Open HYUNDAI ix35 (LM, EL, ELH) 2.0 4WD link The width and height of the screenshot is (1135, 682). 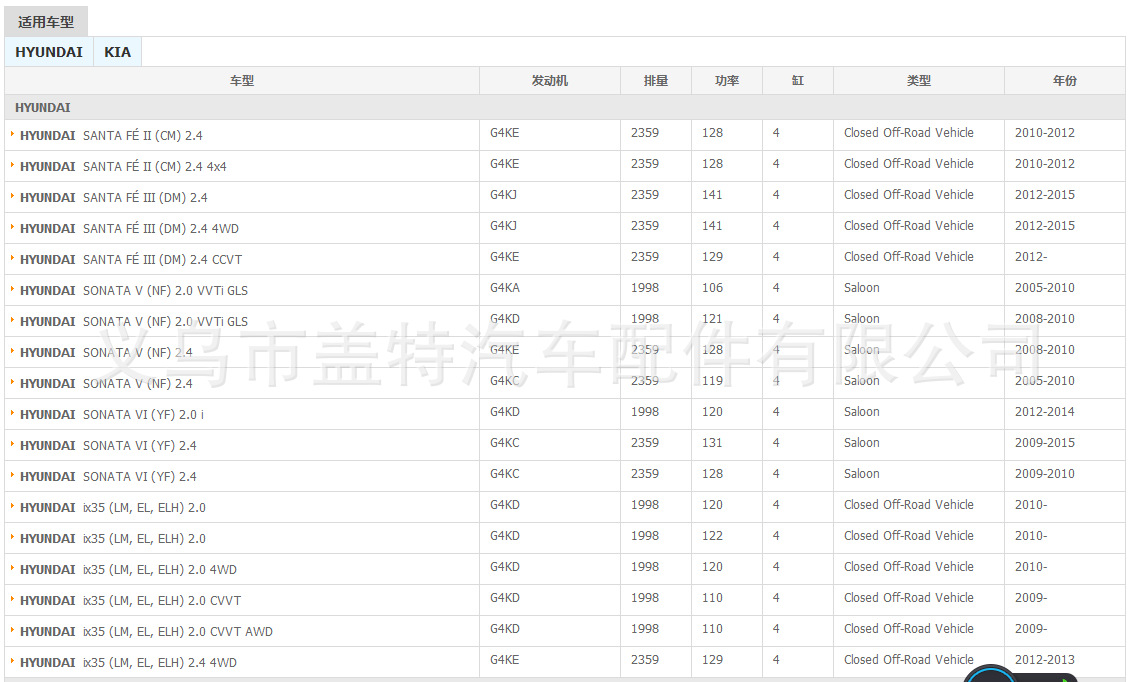[x=128, y=570]
